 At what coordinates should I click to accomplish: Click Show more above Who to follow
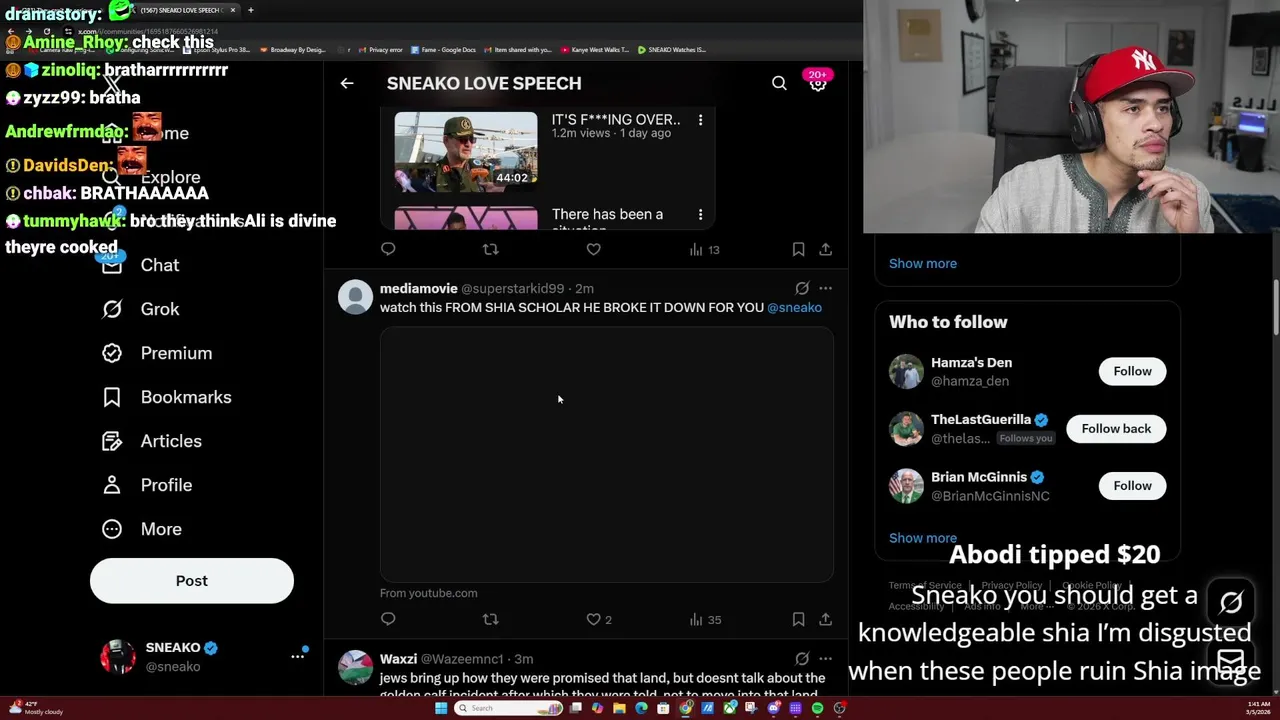pyautogui.click(x=923, y=263)
